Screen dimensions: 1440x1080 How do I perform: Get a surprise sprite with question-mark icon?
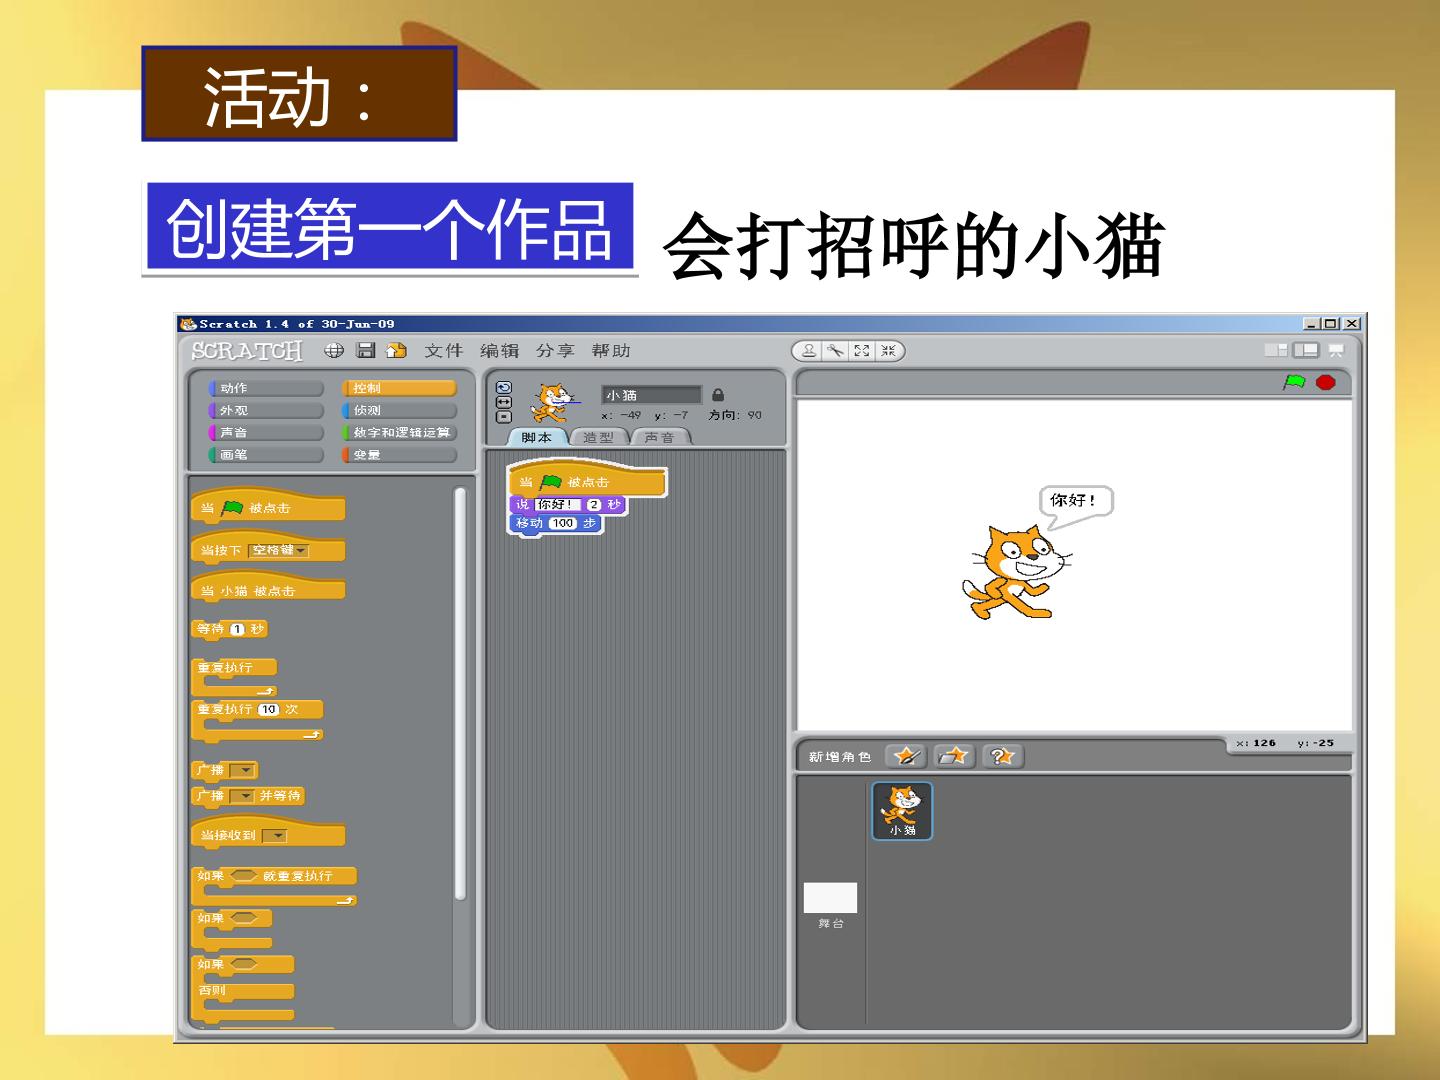(1003, 756)
